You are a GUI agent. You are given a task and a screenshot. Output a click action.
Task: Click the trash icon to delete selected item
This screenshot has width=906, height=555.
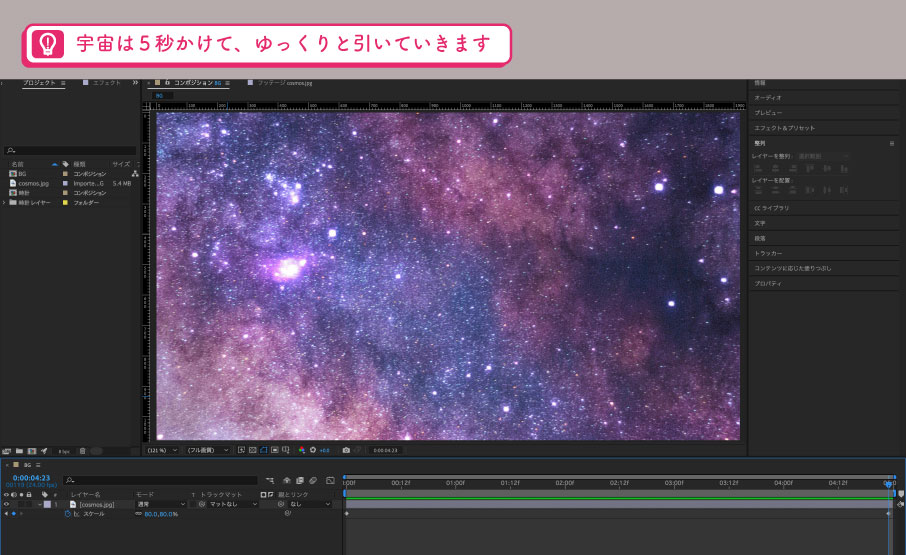83,451
